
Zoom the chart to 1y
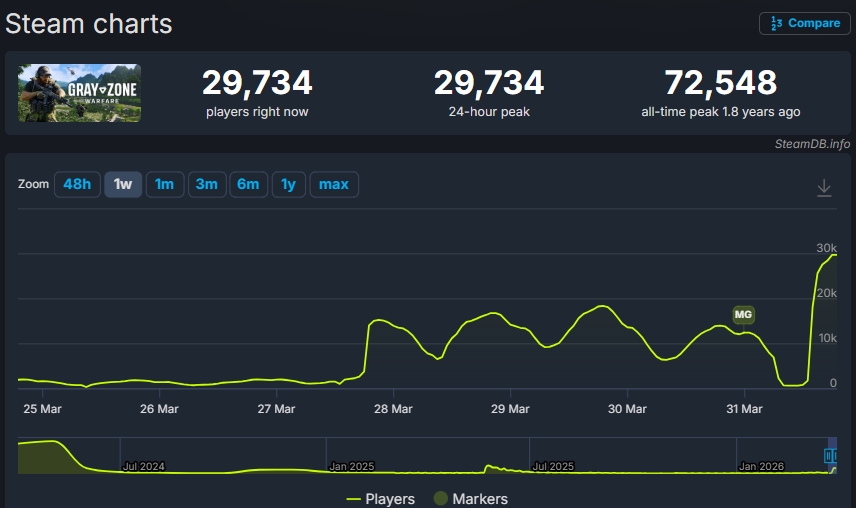coord(288,184)
